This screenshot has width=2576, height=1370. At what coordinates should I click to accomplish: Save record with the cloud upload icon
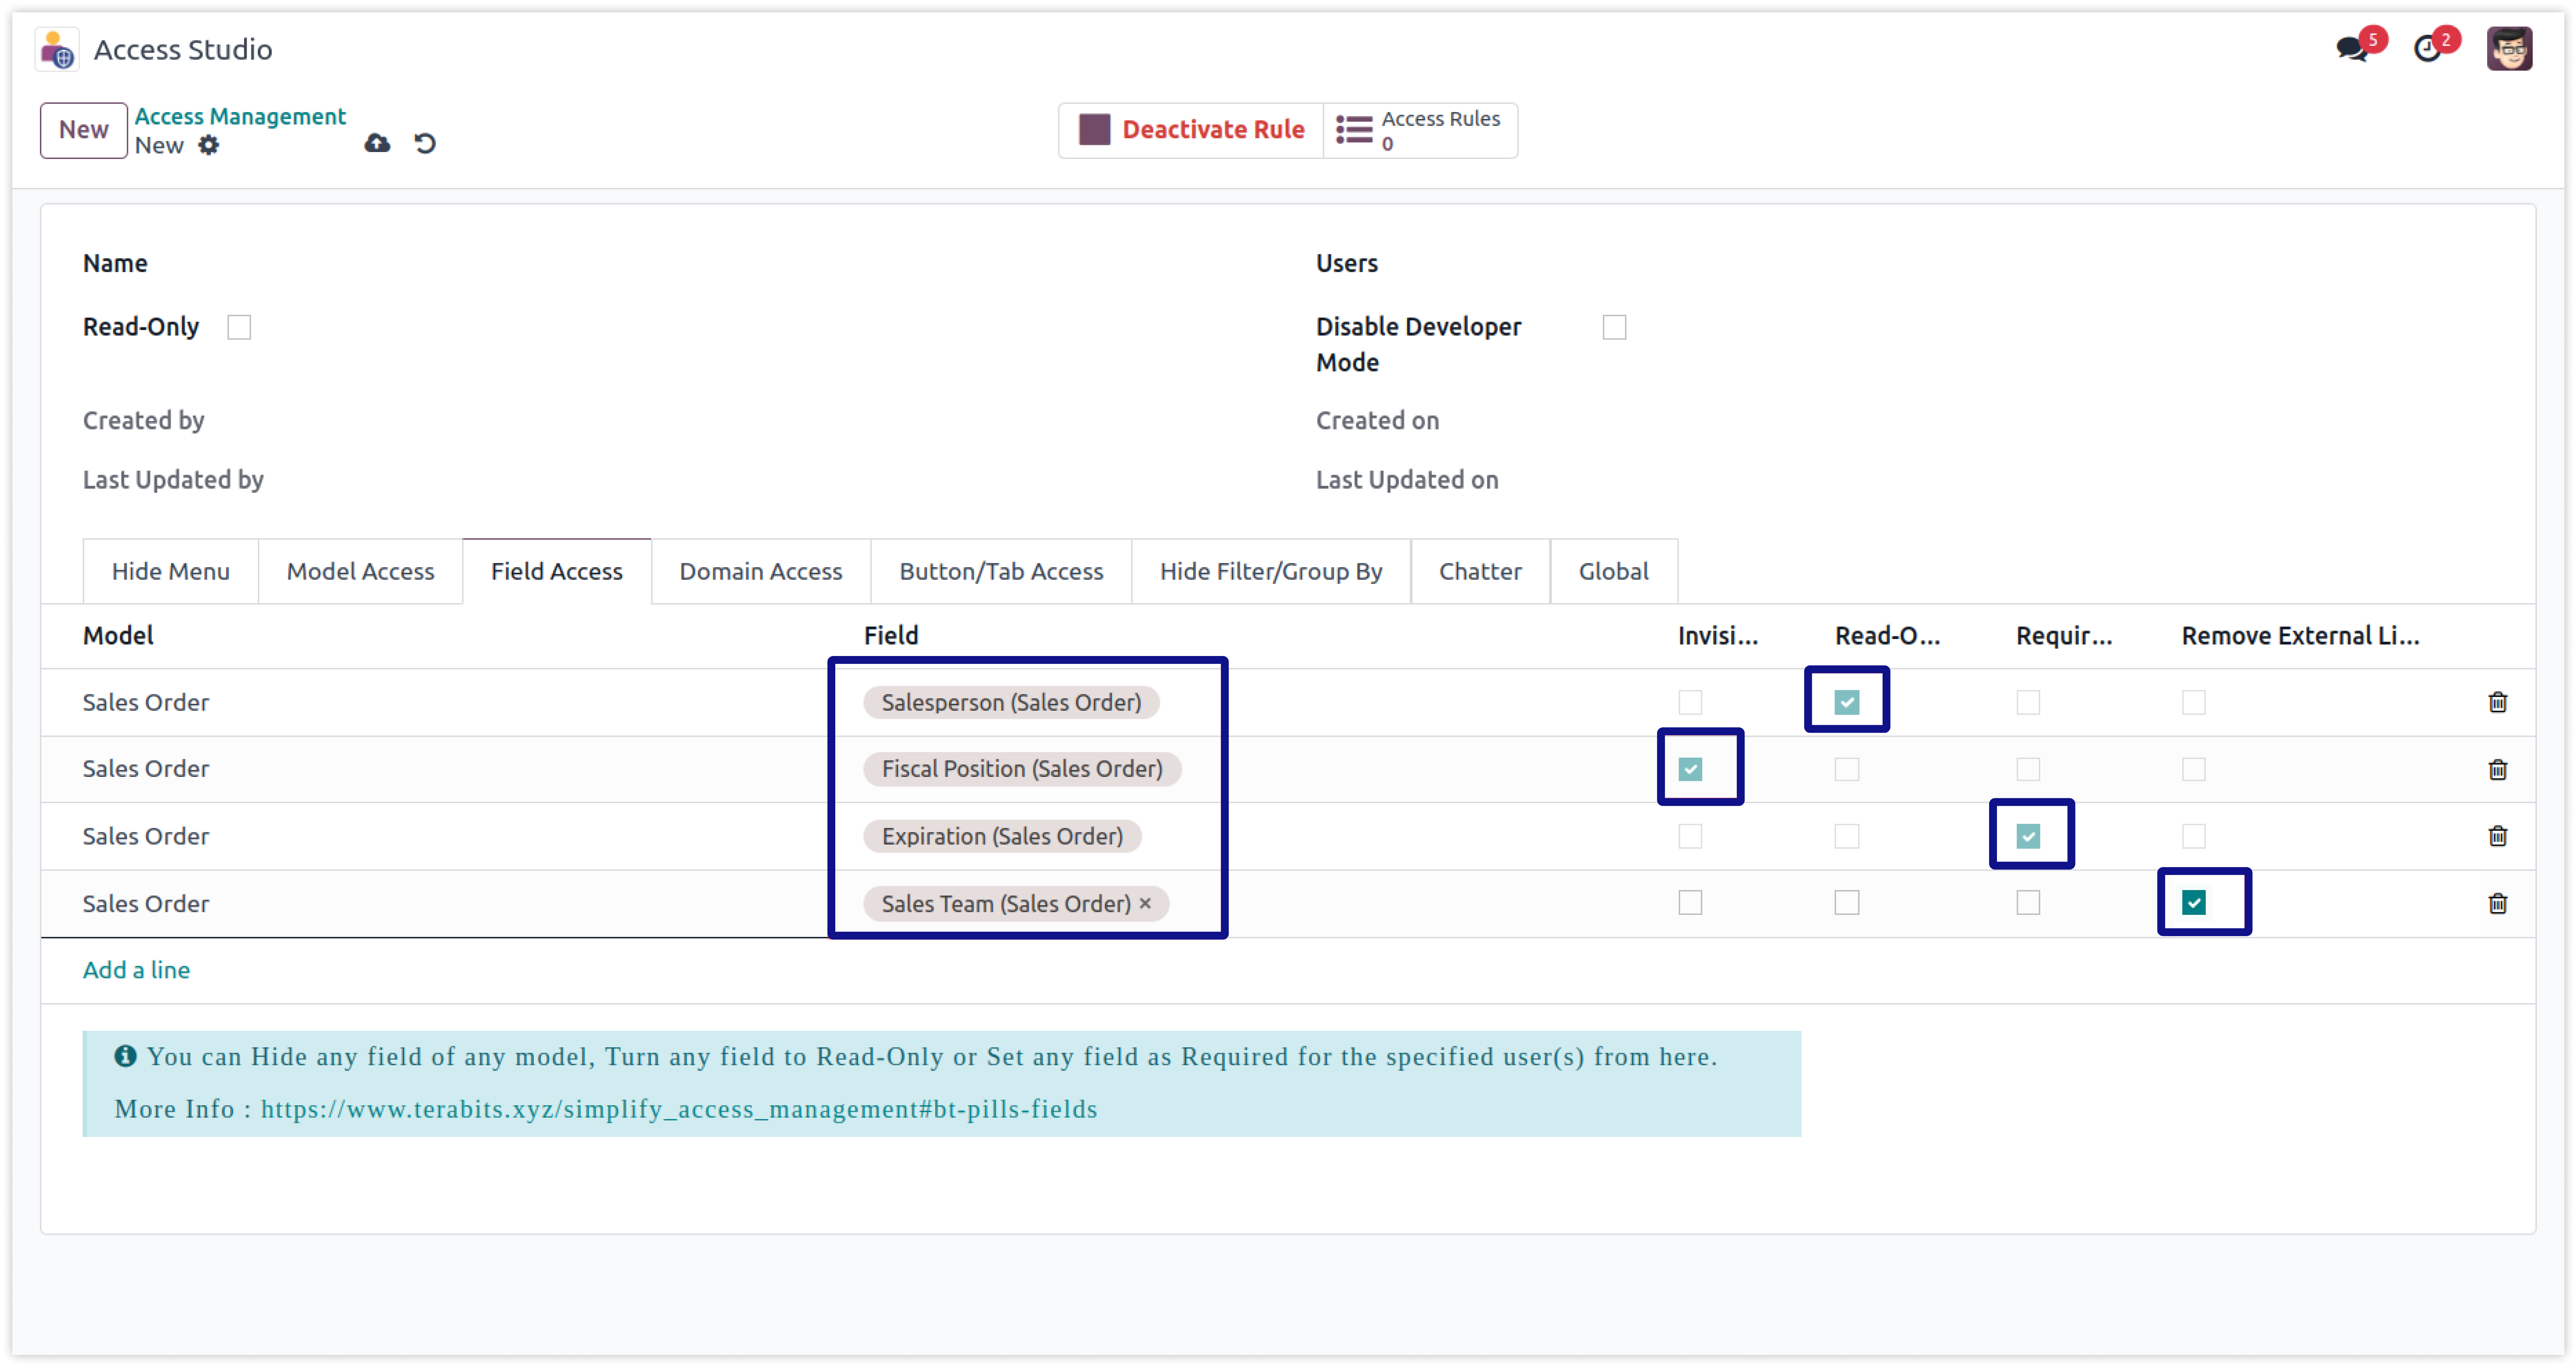(377, 143)
